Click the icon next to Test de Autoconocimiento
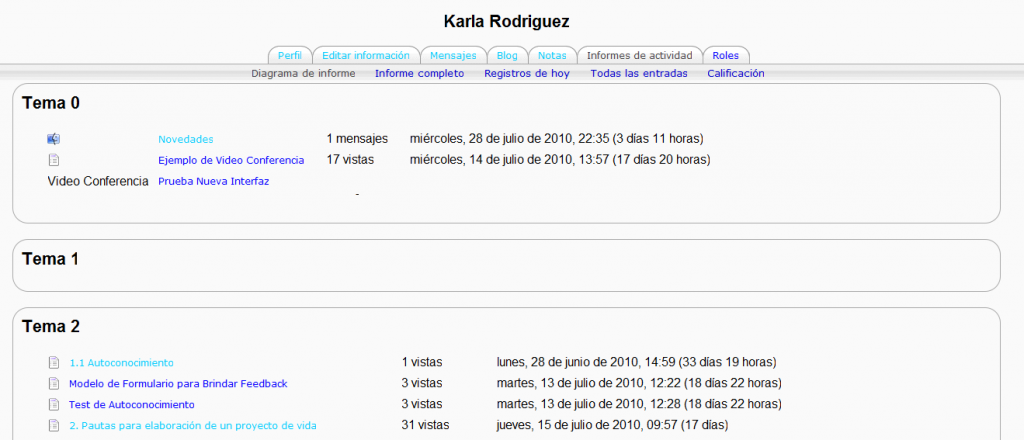The height and width of the screenshot is (440, 1024). (x=54, y=404)
